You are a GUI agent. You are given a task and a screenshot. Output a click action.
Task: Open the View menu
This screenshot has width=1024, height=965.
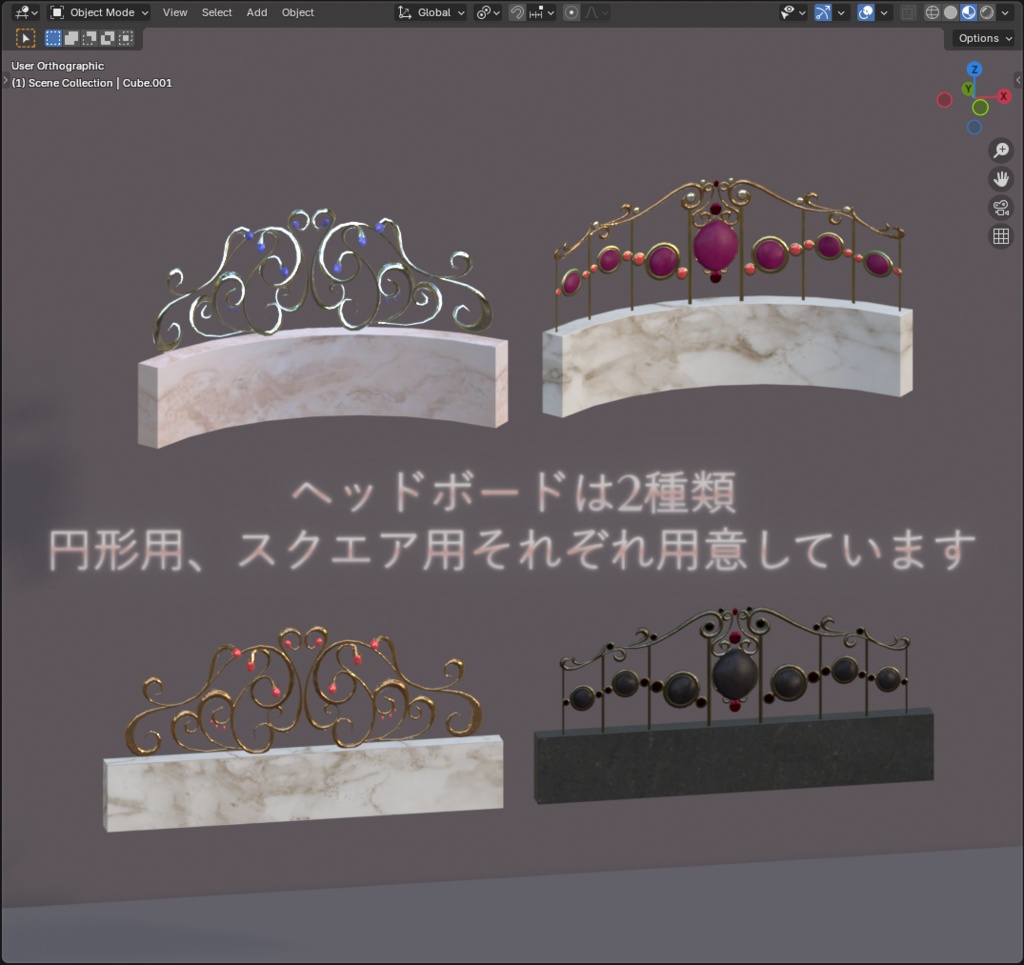[175, 12]
